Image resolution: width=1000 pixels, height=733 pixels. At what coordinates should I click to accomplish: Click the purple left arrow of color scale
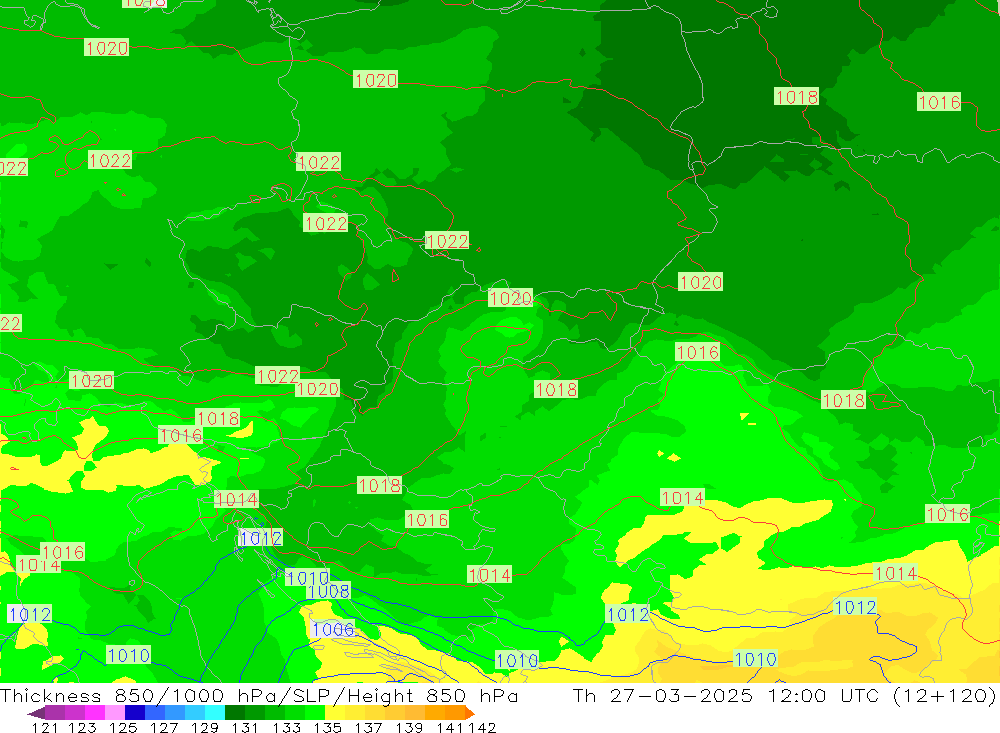pos(36,713)
